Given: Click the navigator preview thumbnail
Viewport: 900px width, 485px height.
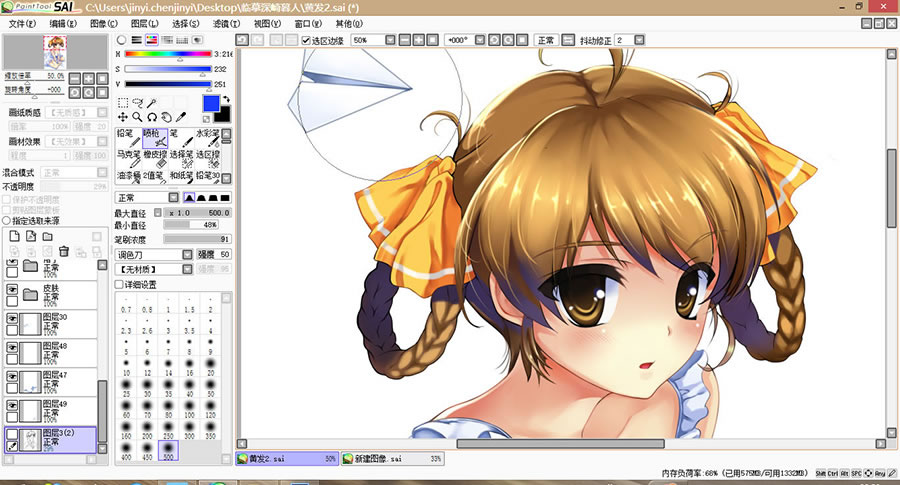Looking at the screenshot, I should click(55, 52).
